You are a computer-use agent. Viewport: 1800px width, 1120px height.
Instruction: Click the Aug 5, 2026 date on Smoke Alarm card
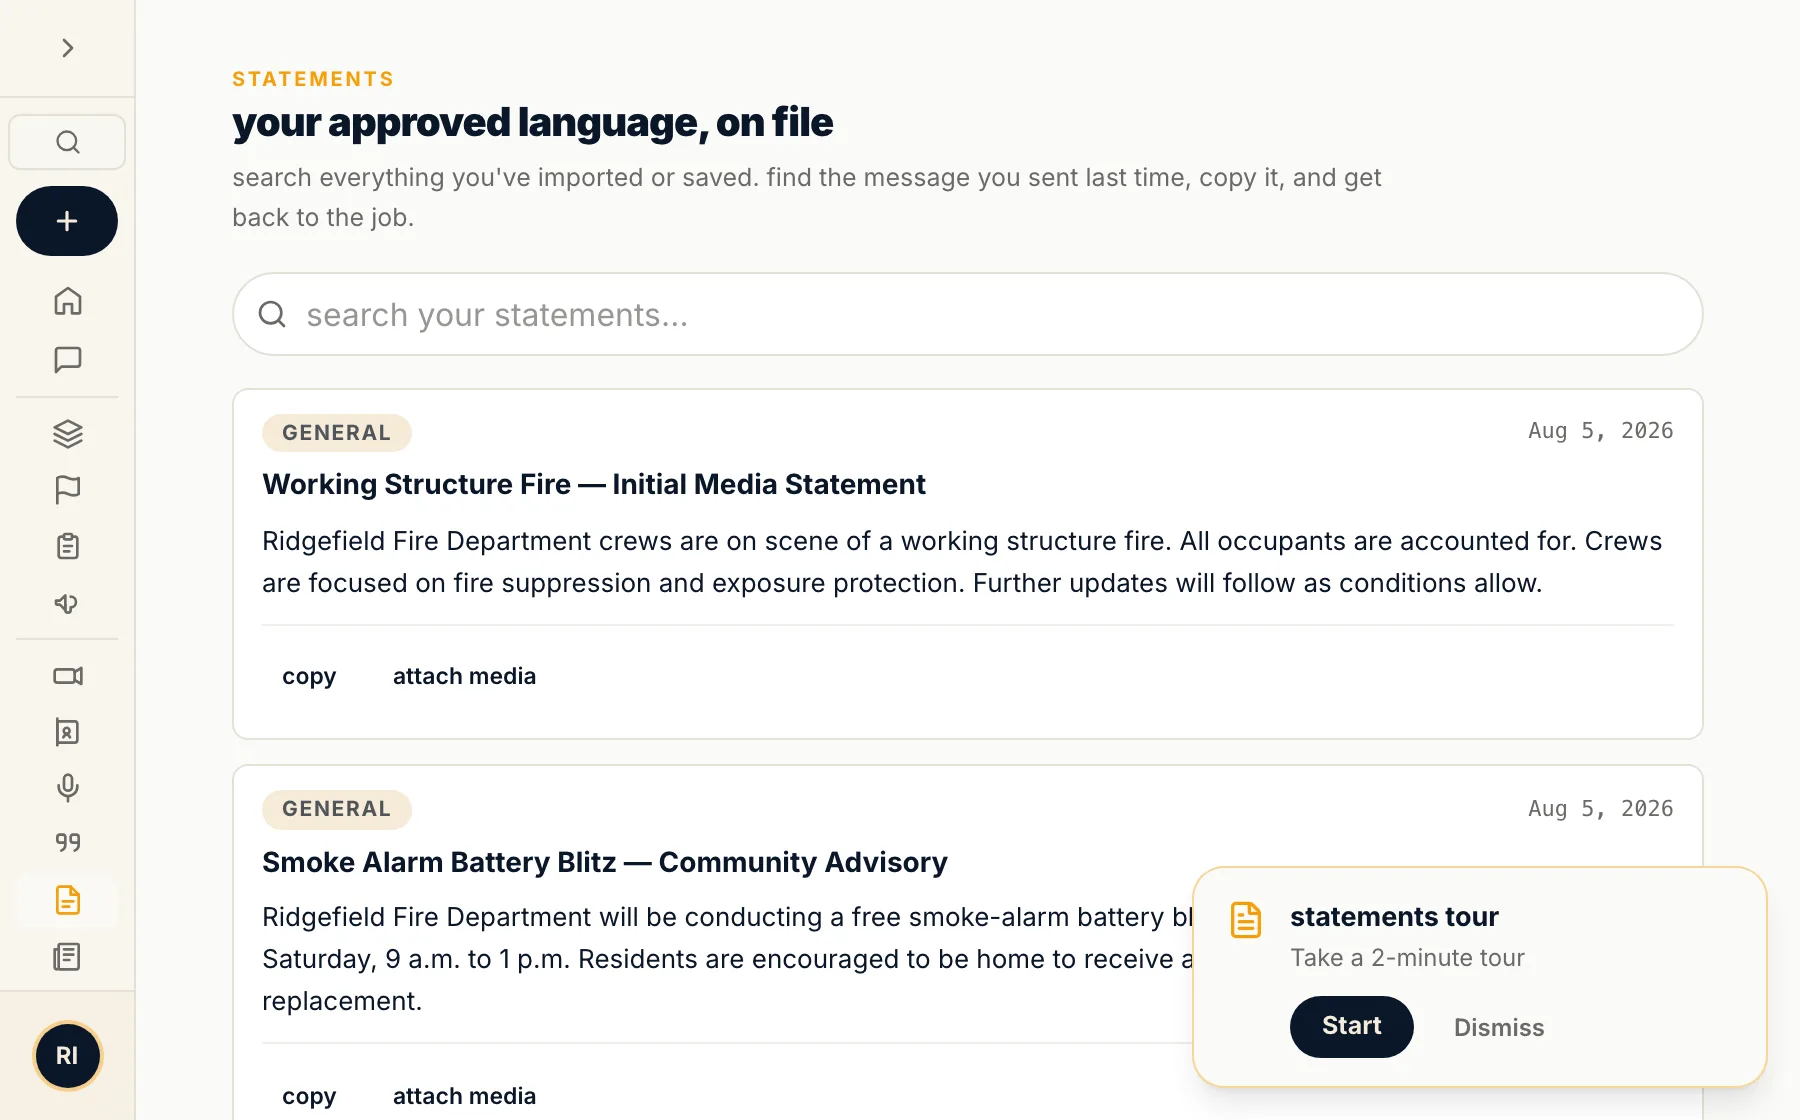[x=1600, y=809]
